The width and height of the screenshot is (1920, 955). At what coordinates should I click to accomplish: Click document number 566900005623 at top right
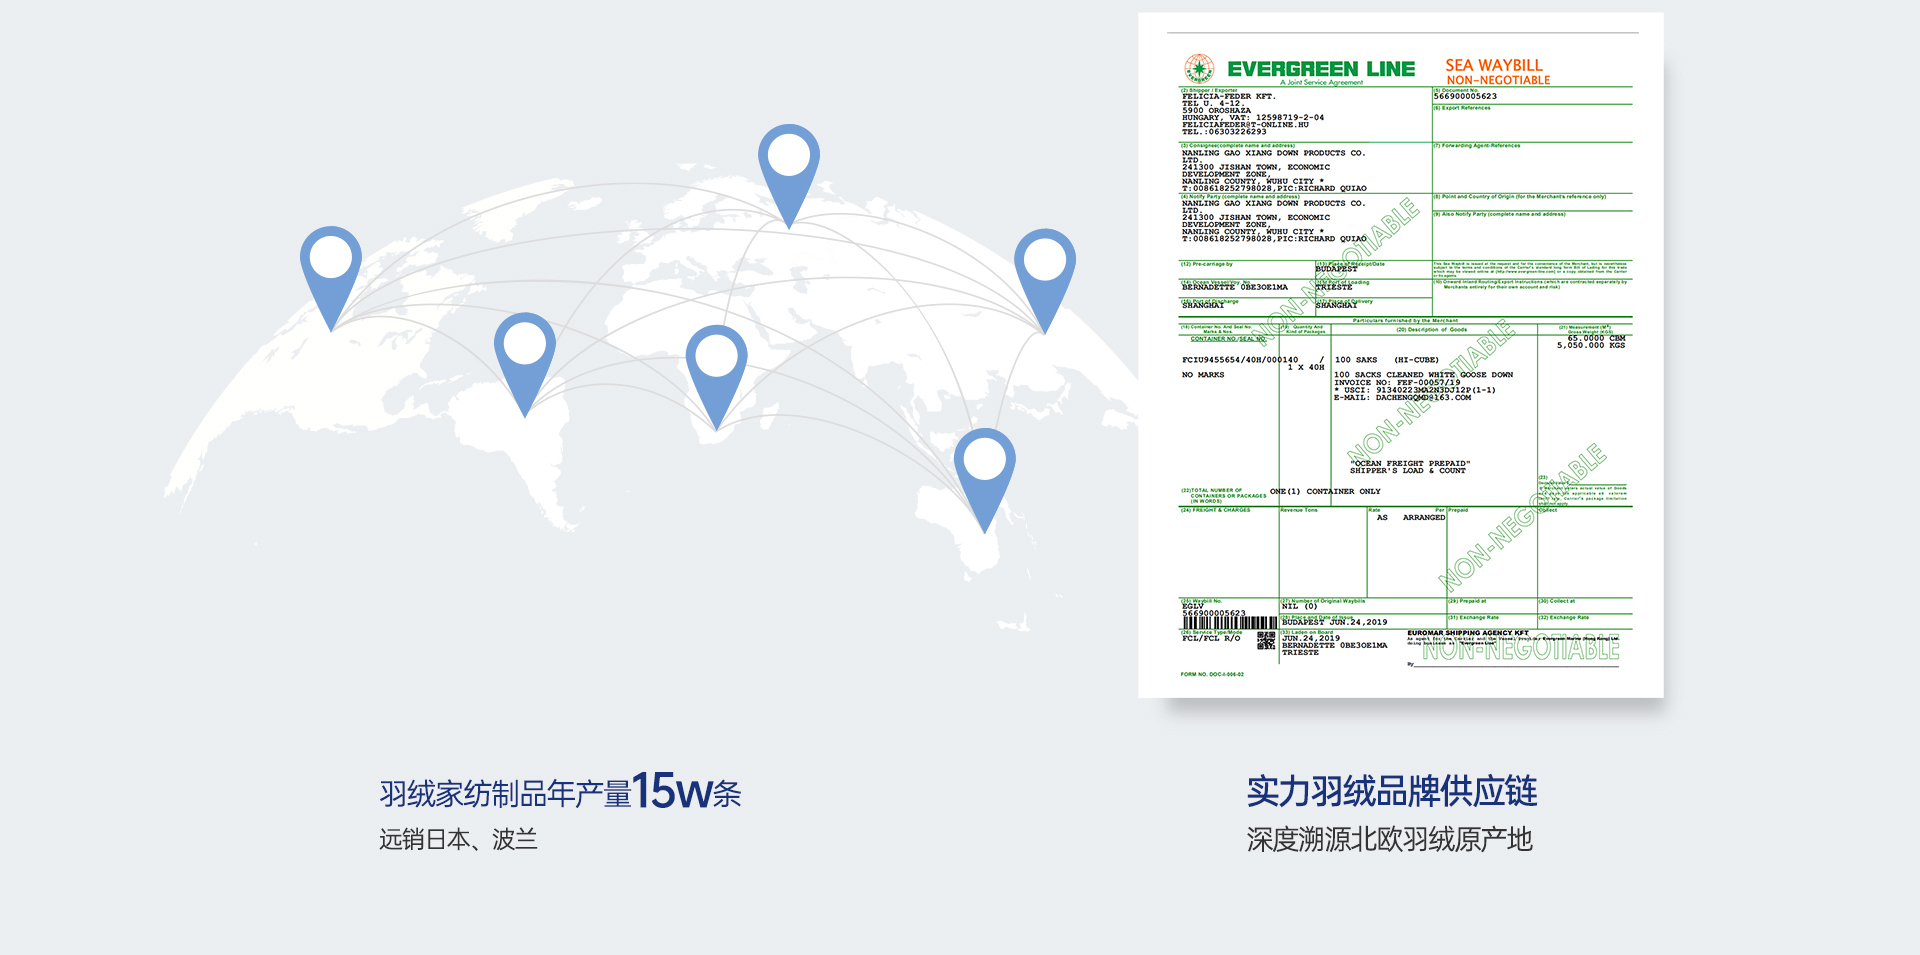1465,97
